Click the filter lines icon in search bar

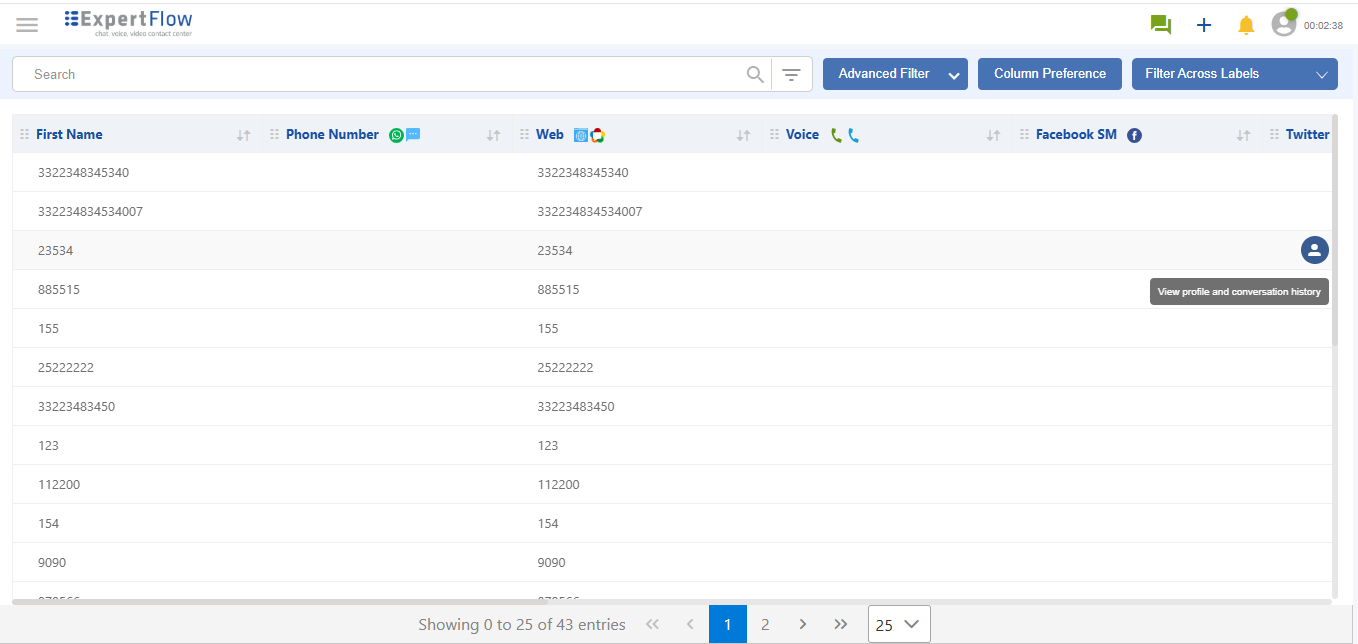pos(791,74)
